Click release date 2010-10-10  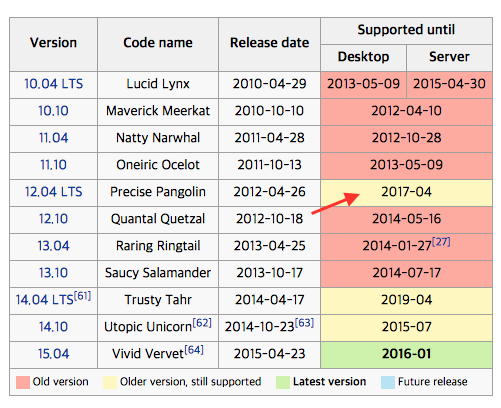pos(269,111)
